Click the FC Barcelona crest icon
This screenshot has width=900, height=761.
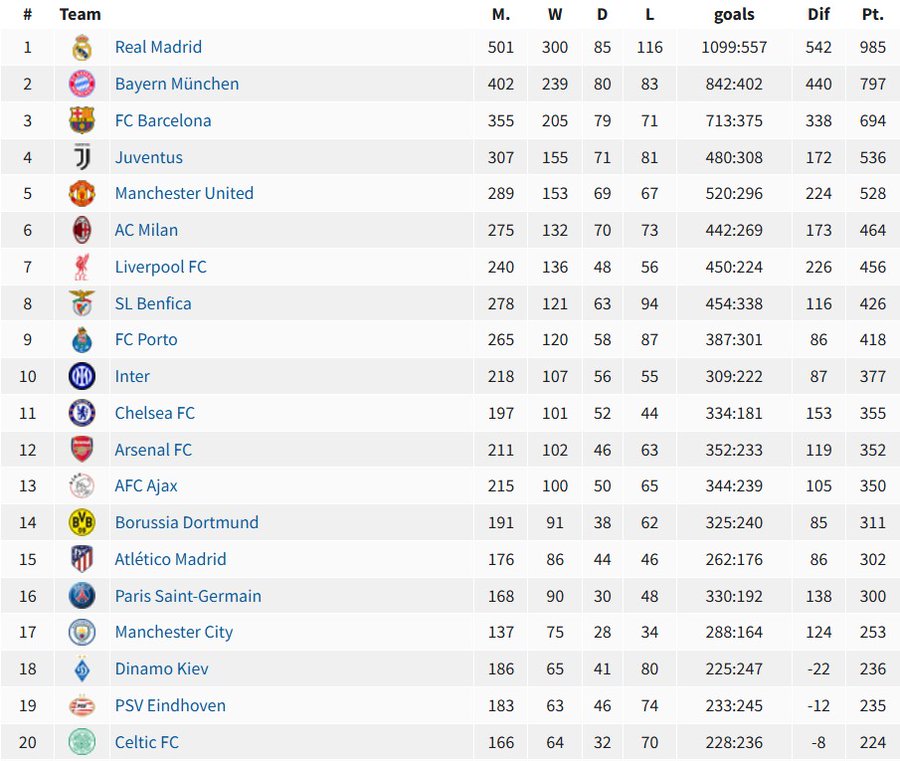pyautogui.click(x=82, y=121)
